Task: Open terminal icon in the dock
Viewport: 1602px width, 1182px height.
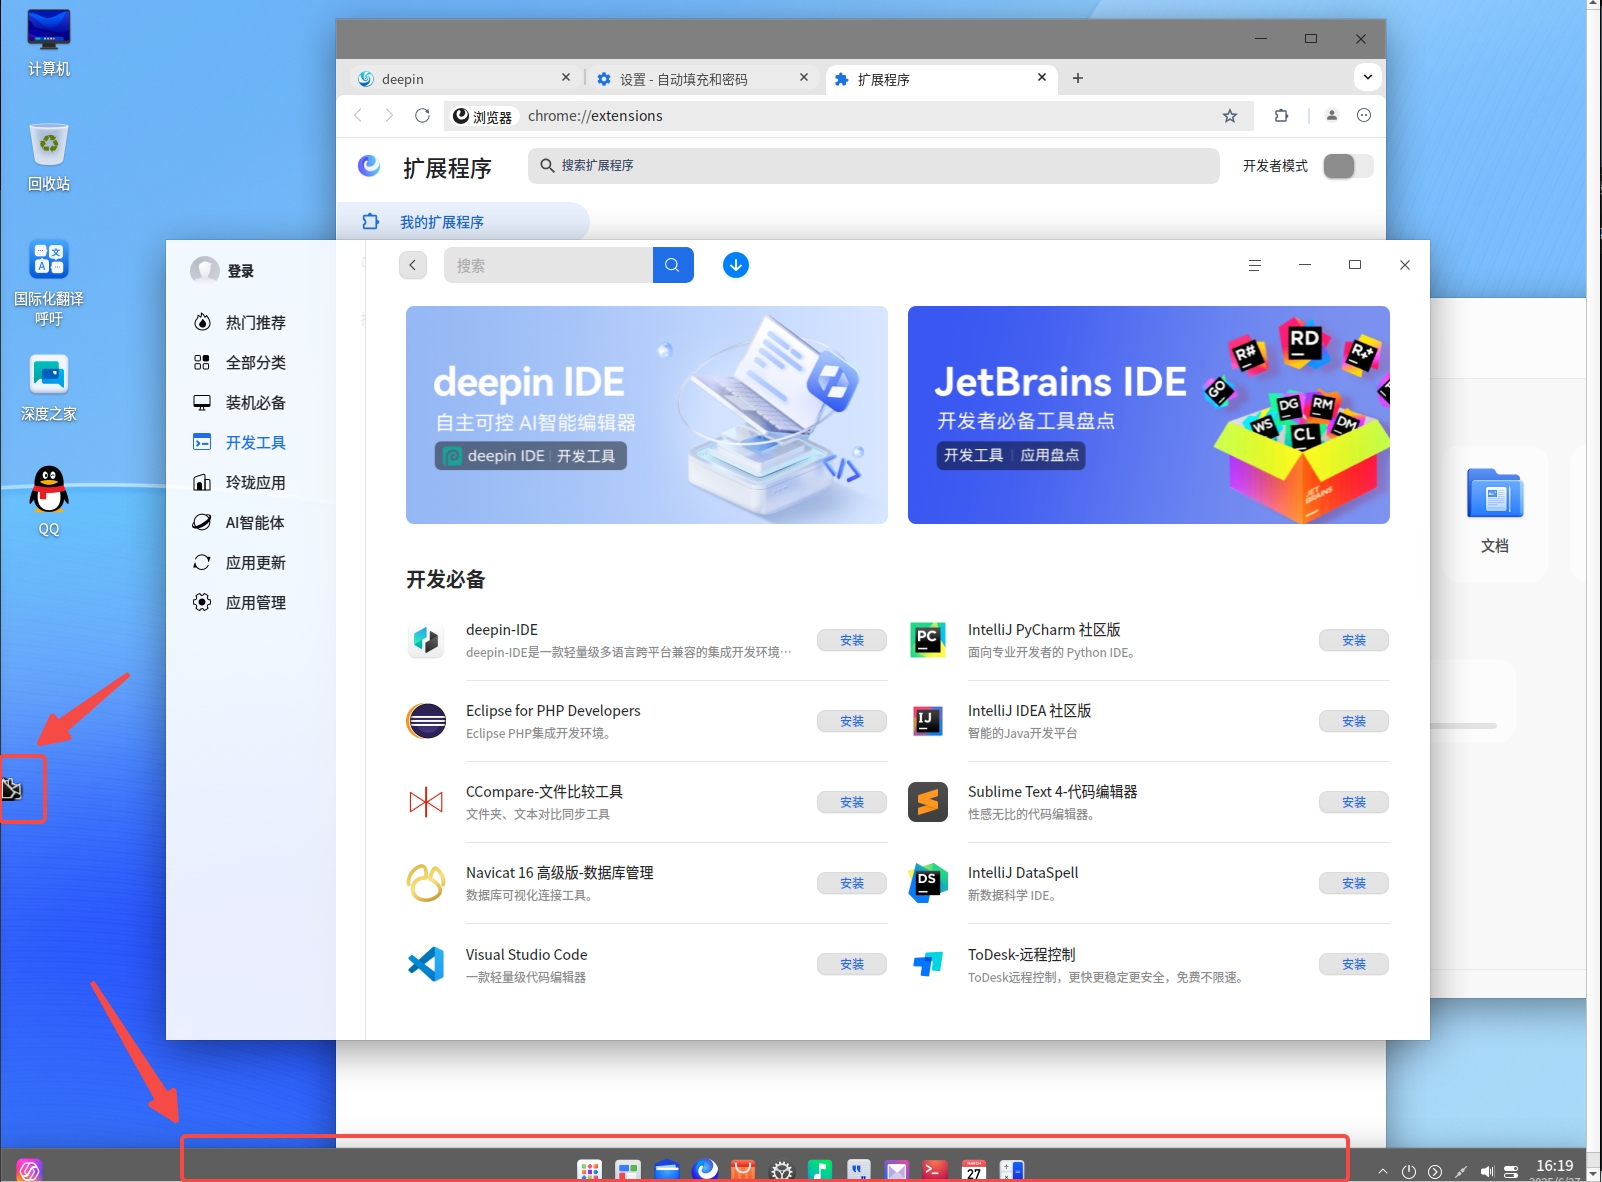Action: 935,1169
